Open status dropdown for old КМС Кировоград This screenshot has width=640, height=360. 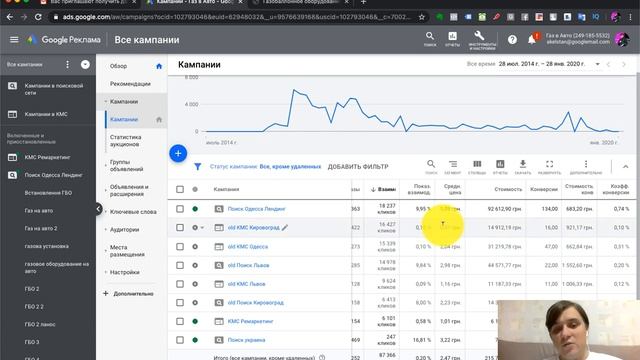pos(202,228)
